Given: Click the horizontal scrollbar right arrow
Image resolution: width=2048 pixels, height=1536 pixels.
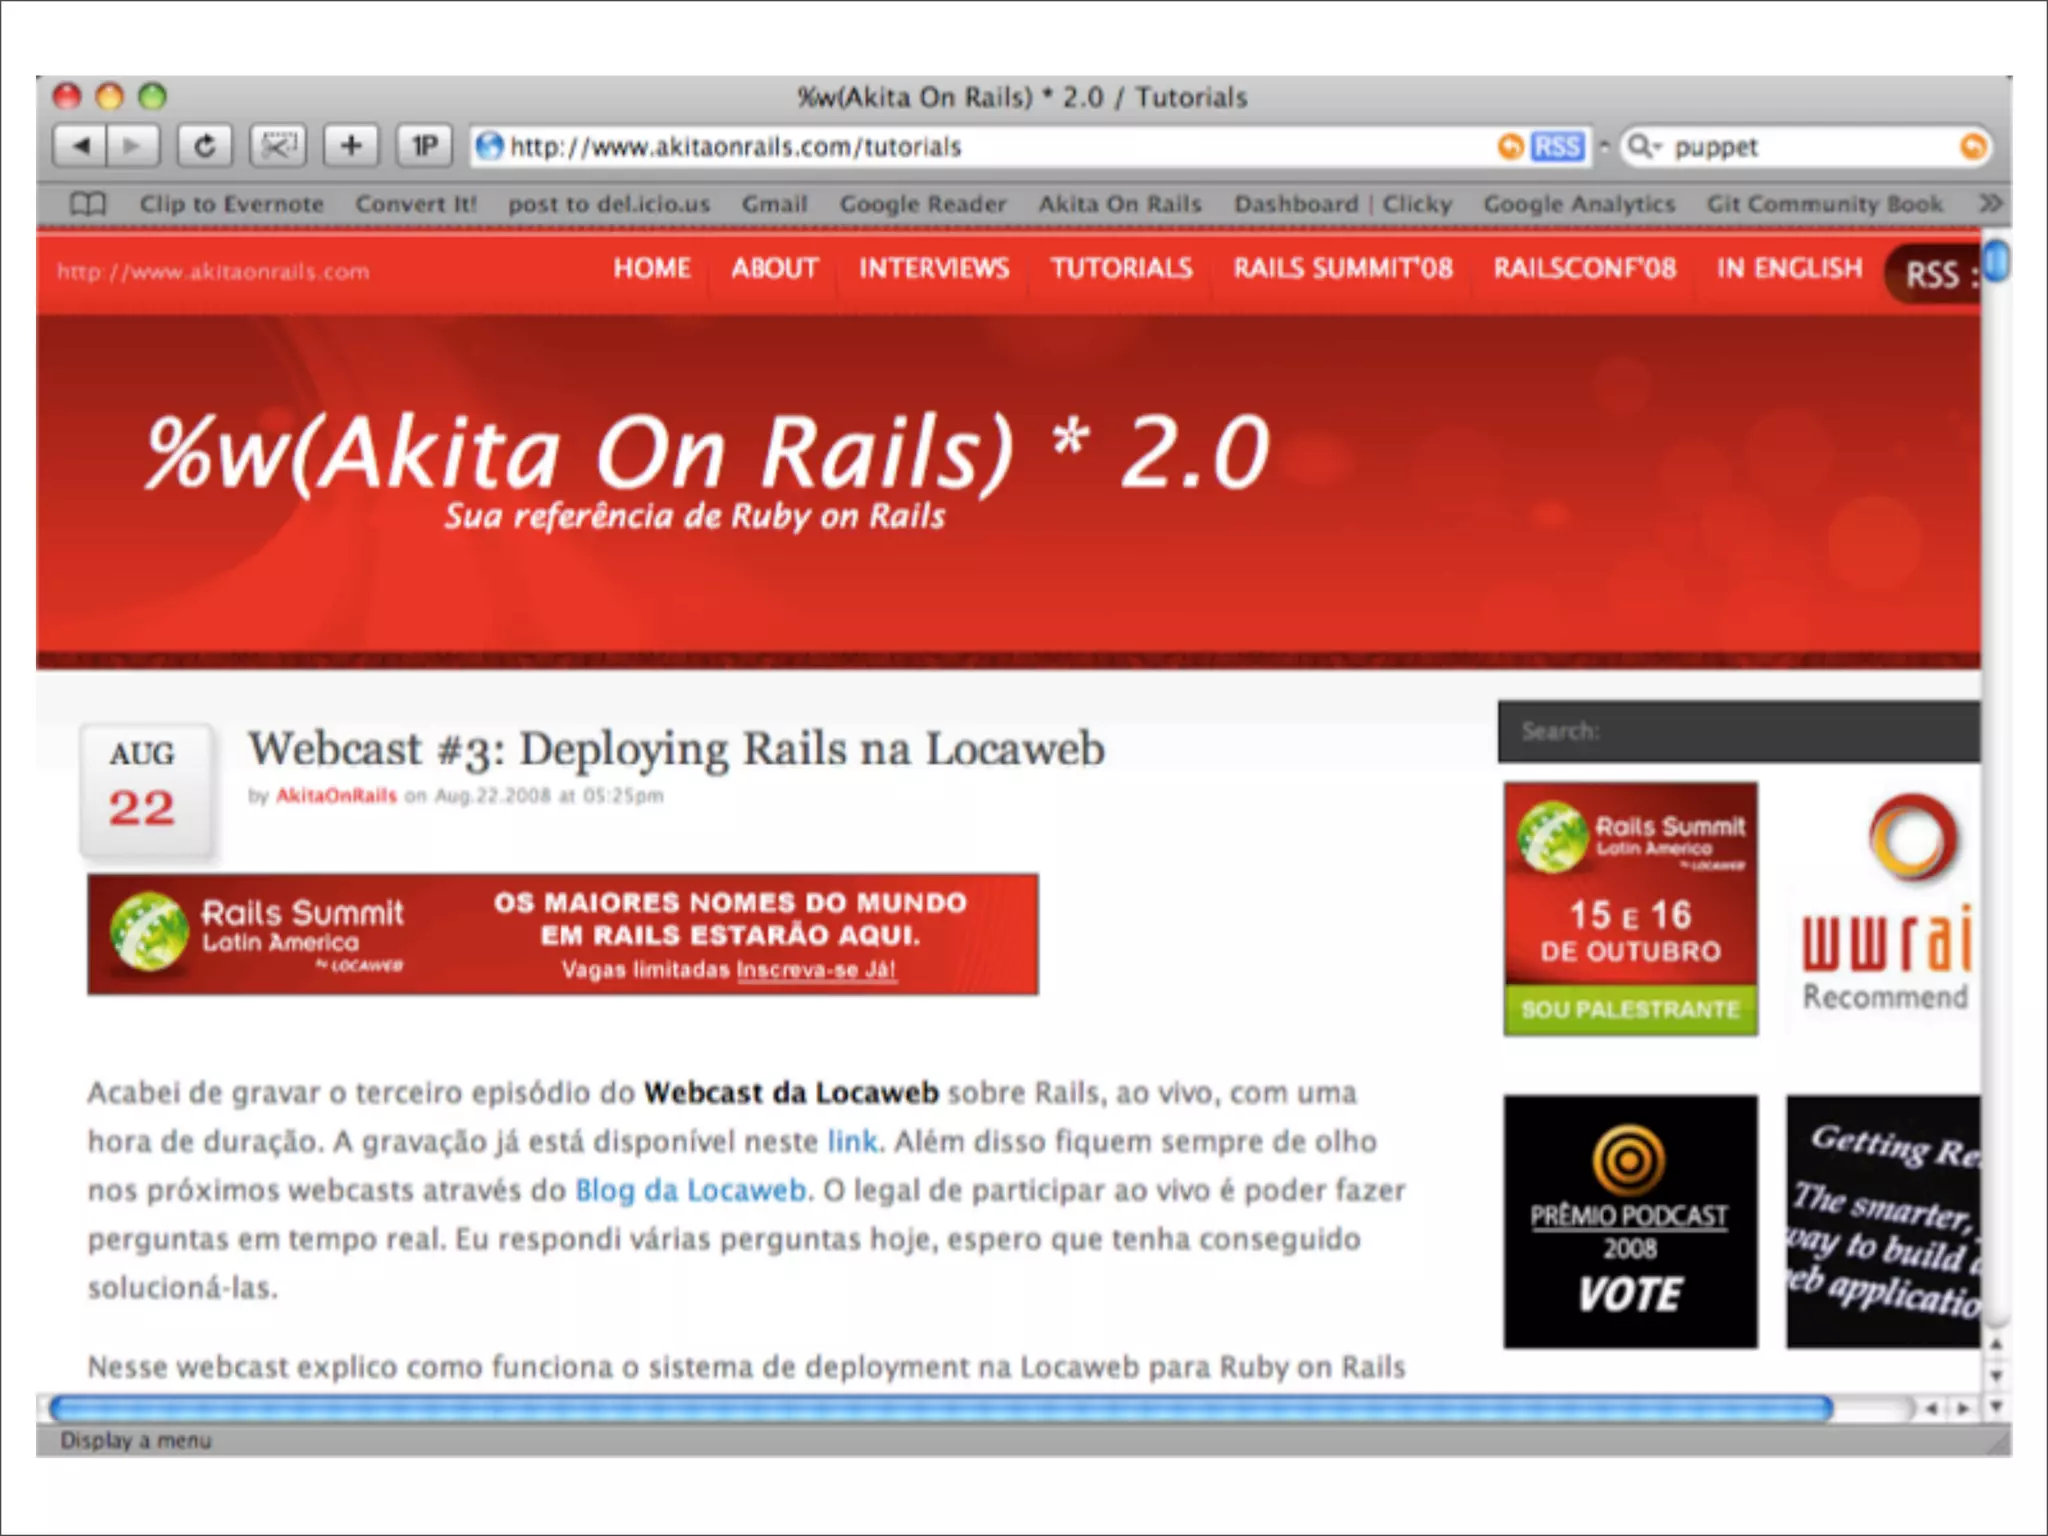Looking at the screenshot, I should 1963,1409.
